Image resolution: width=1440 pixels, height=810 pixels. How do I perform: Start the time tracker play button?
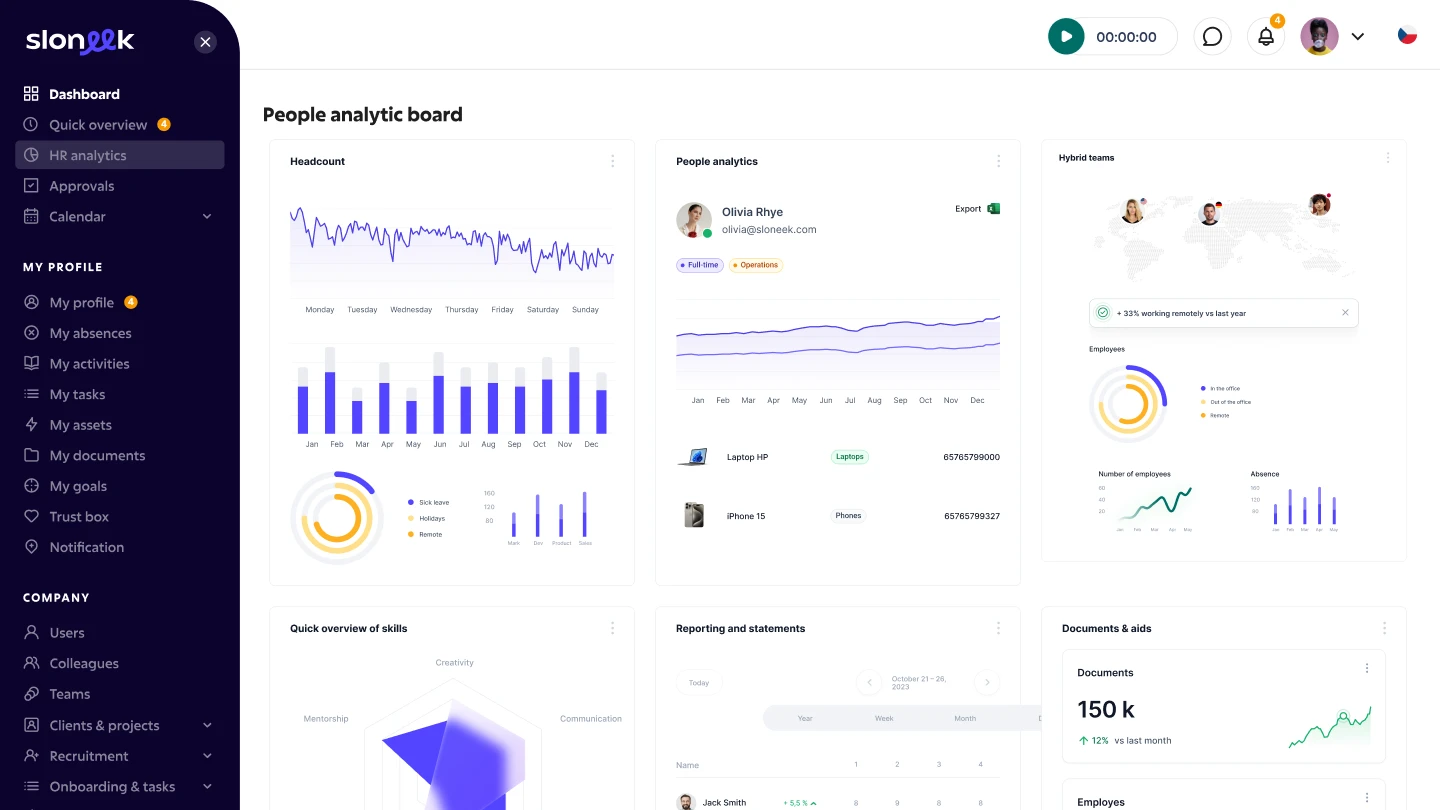(1066, 37)
